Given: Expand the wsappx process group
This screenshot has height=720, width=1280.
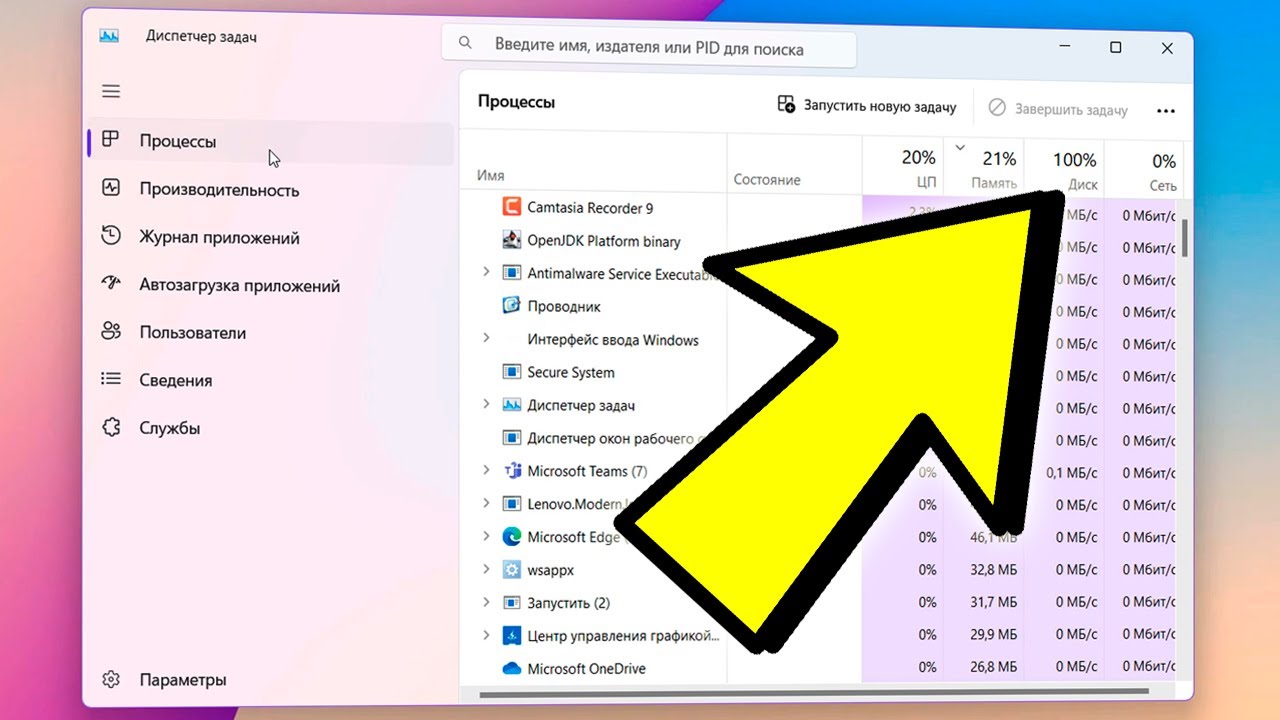Looking at the screenshot, I should click(x=486, y=569).
